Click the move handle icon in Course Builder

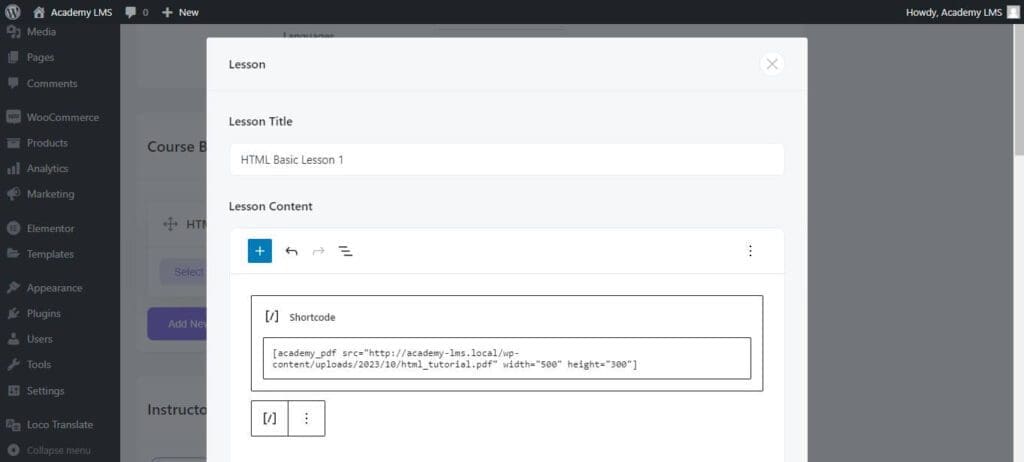(170, 224)
